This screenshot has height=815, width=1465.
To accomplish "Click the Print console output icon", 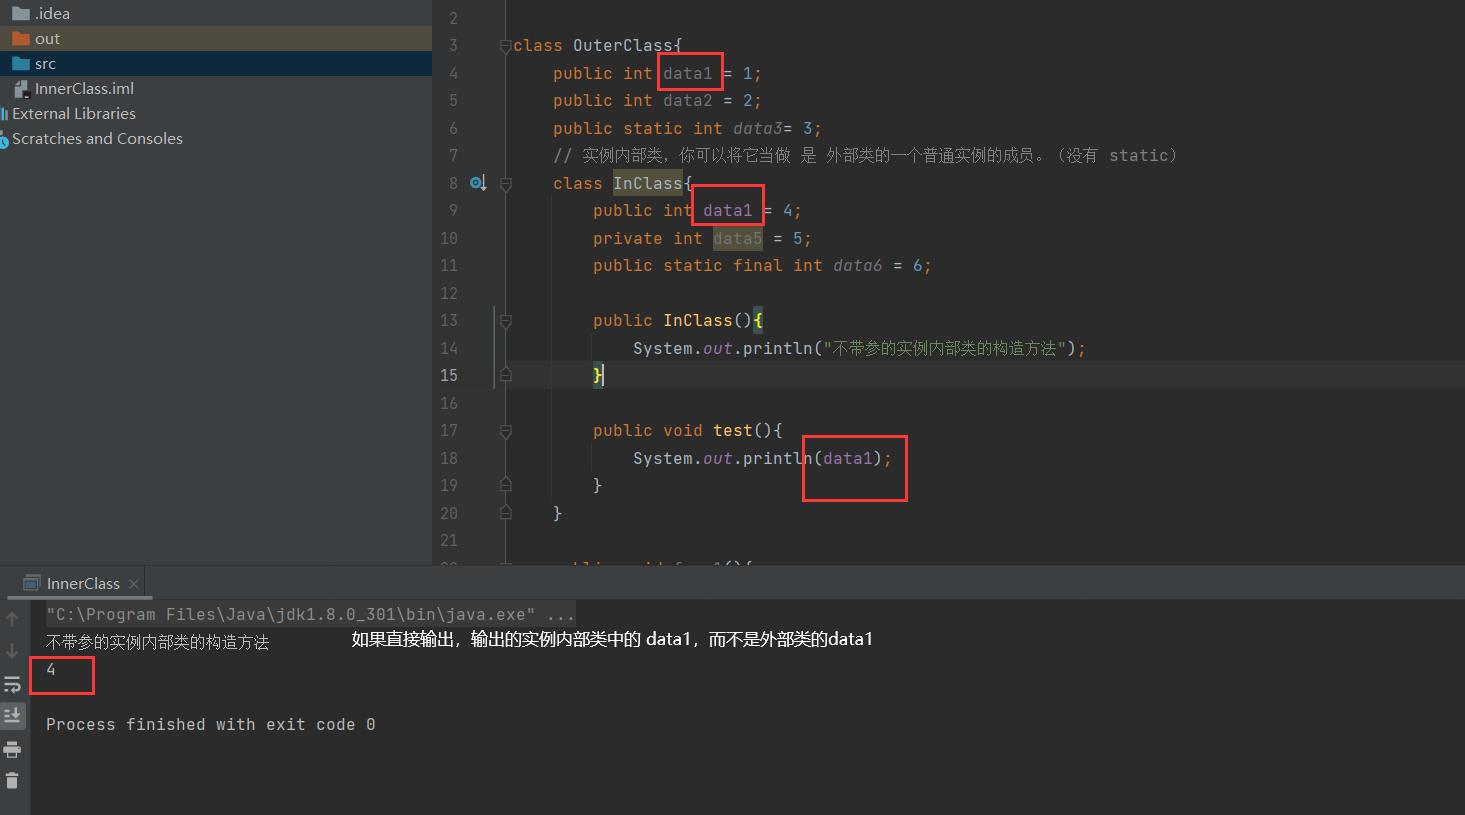I will [x=12, y=749].
